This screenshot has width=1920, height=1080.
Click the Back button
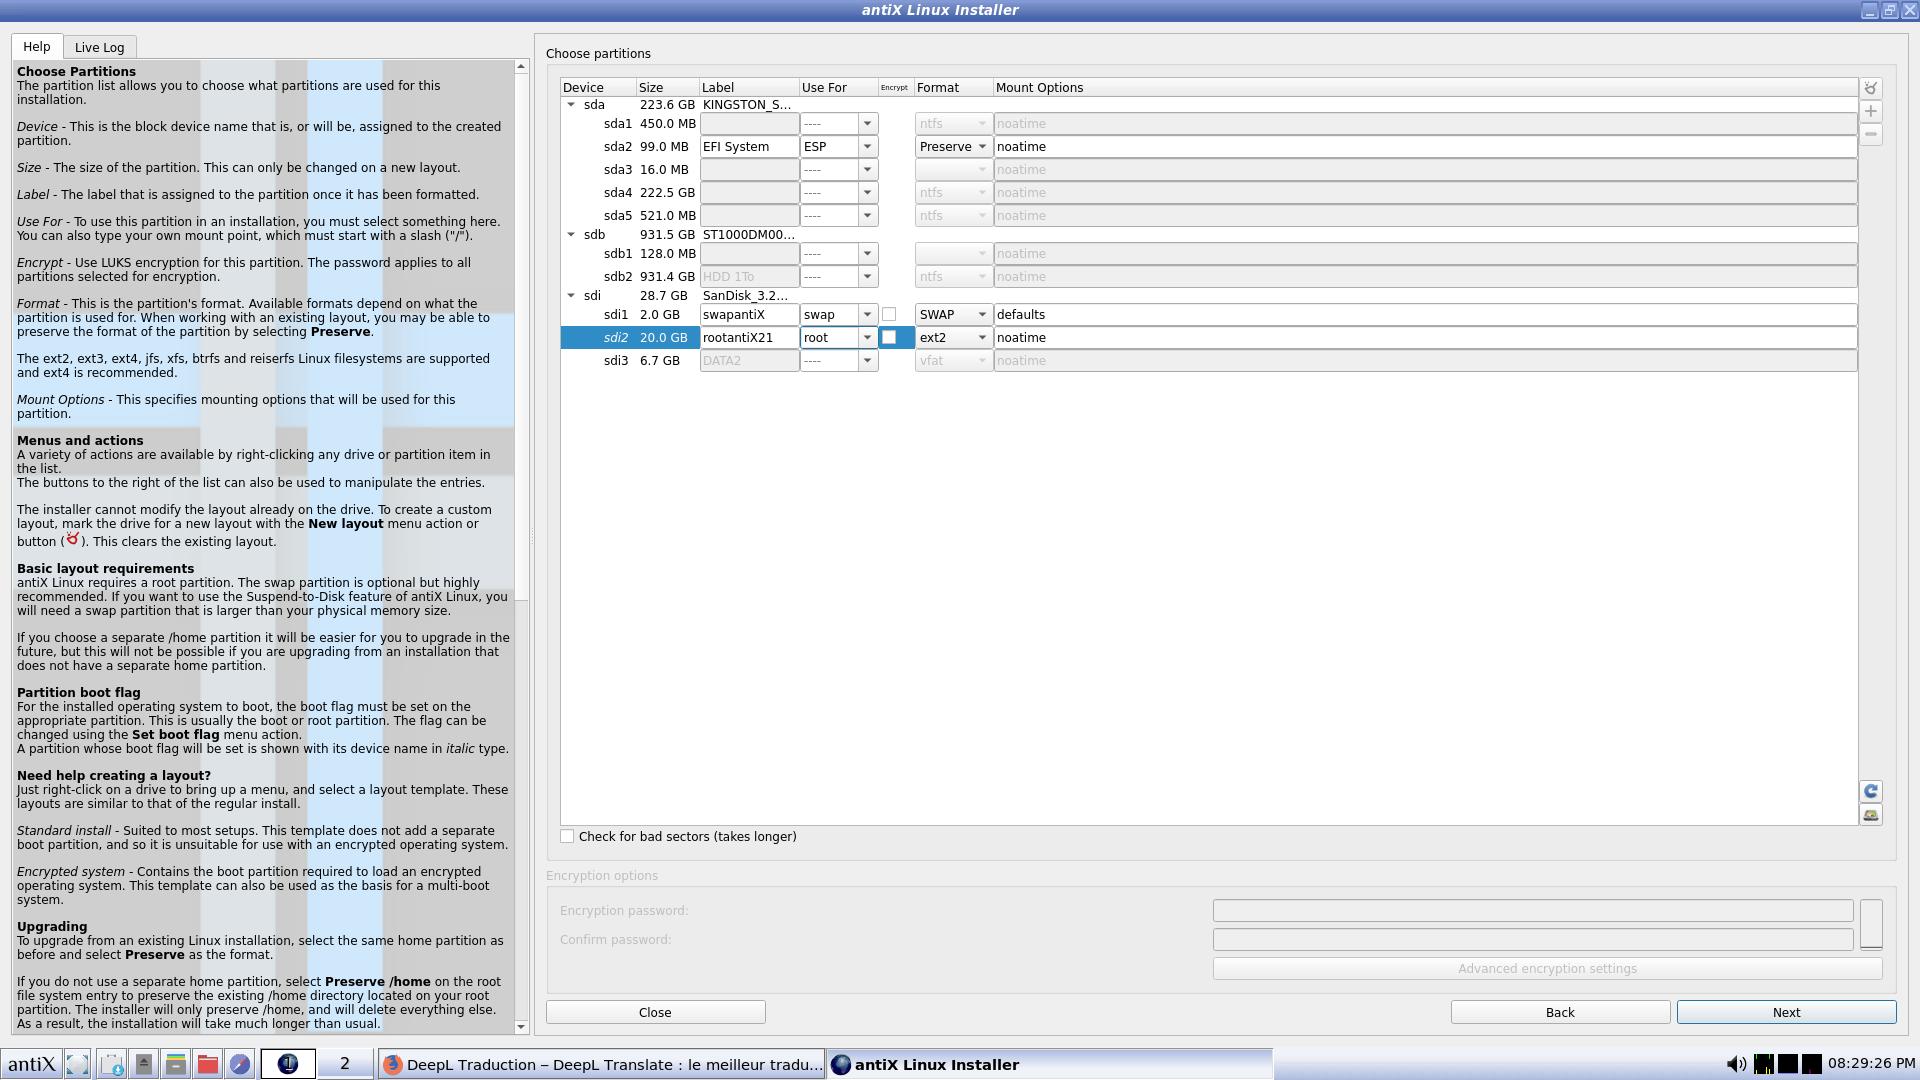1560,1012
